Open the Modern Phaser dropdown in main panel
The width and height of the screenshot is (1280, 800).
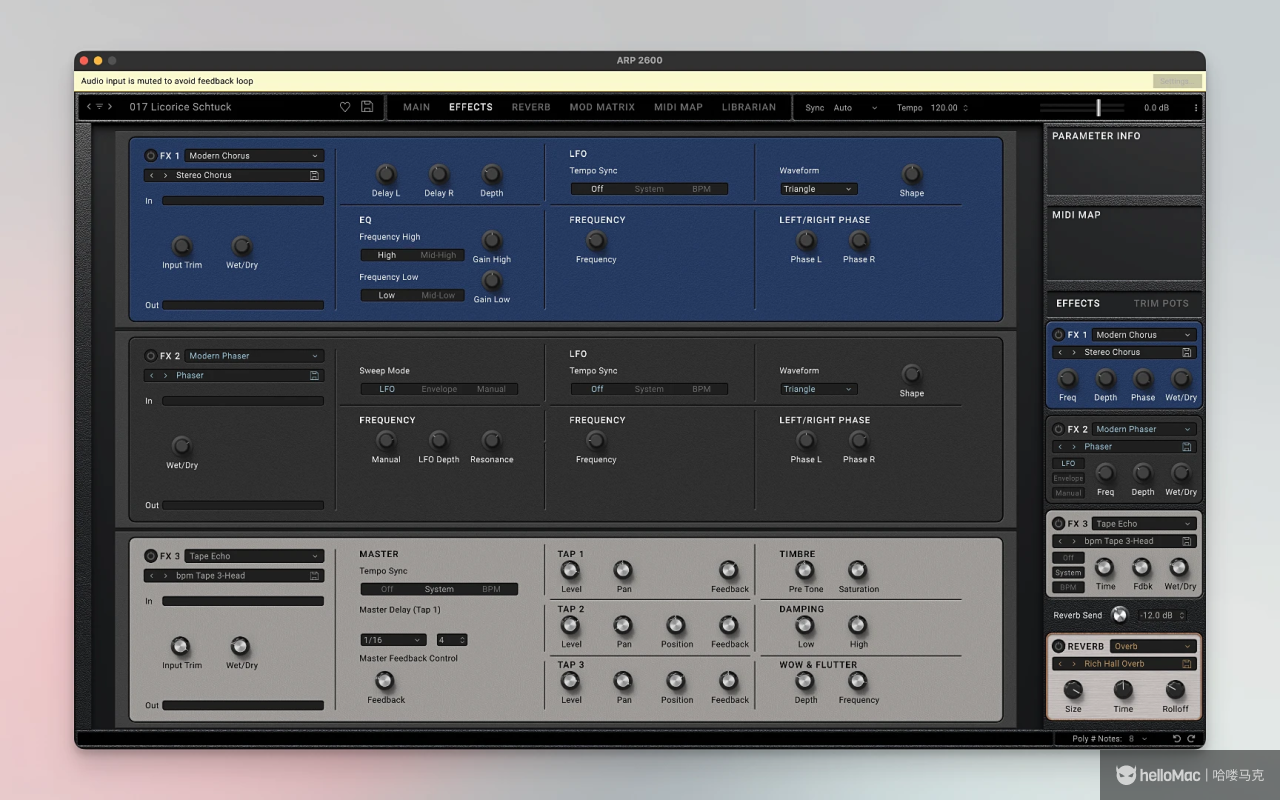pos(254,356)
